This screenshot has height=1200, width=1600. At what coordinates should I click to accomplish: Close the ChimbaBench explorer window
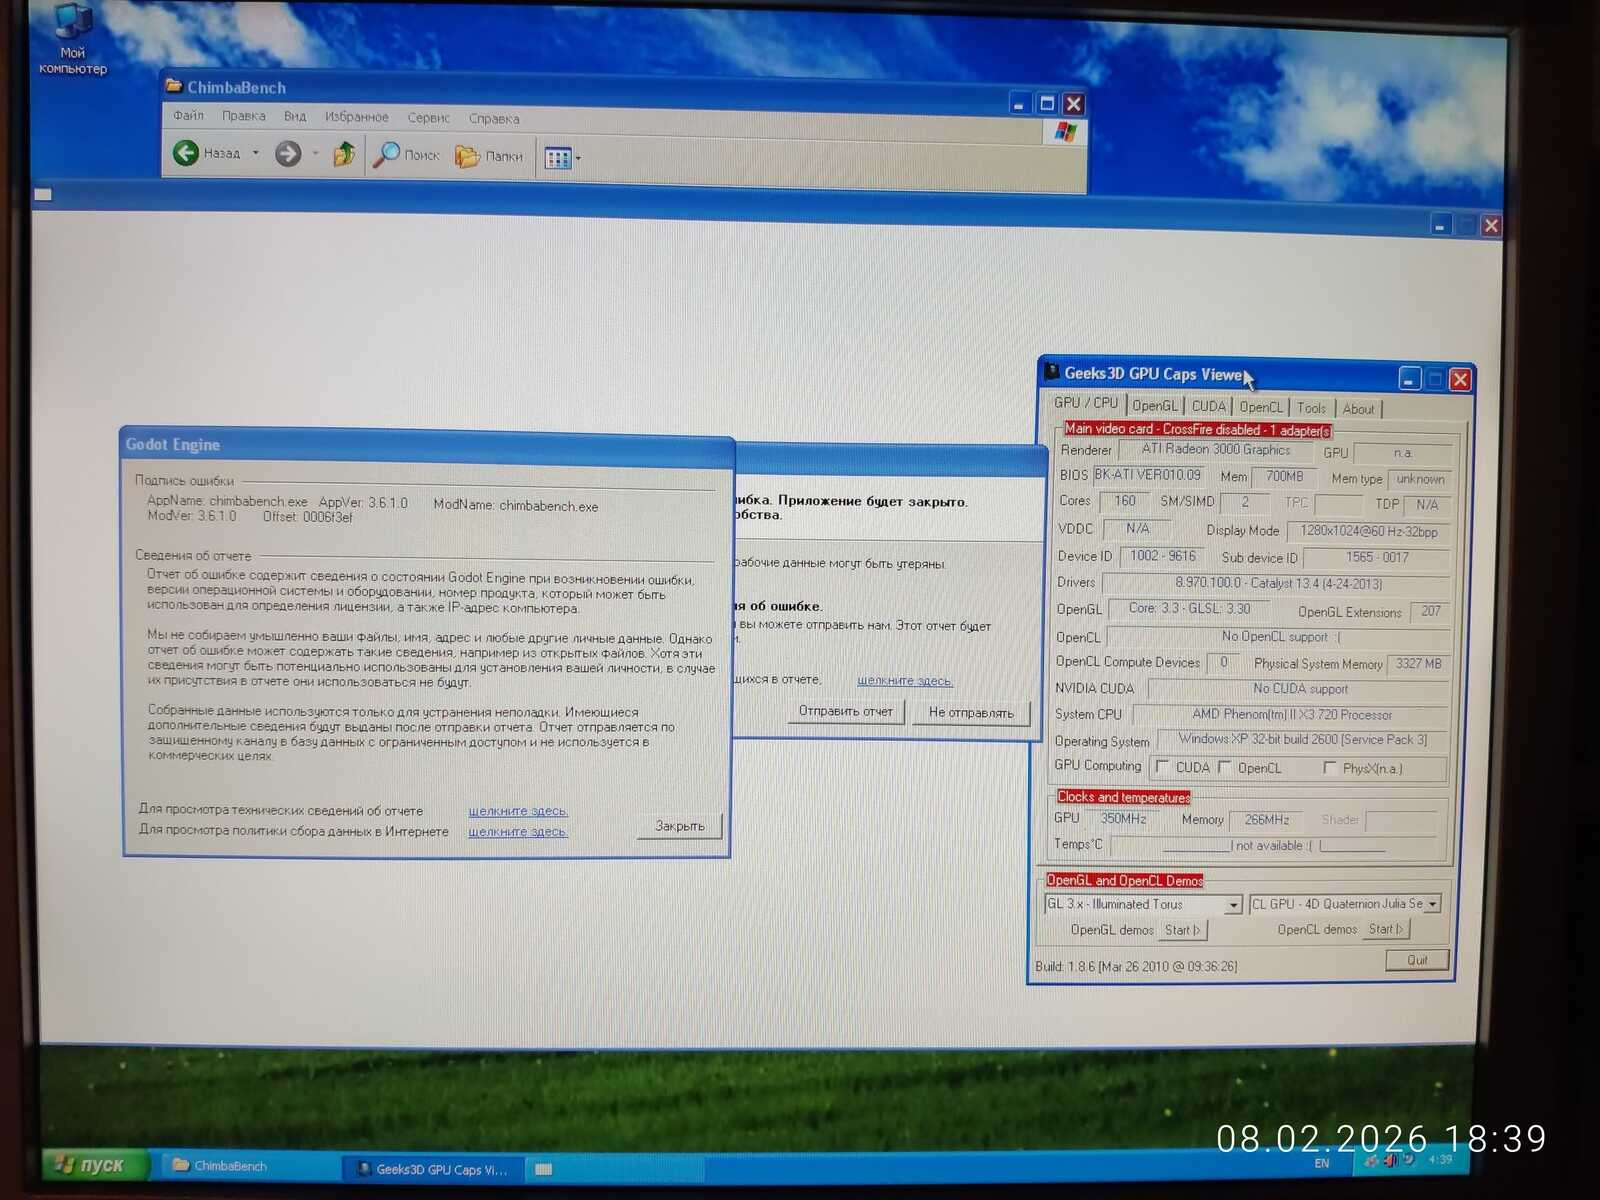point(1074,104)
